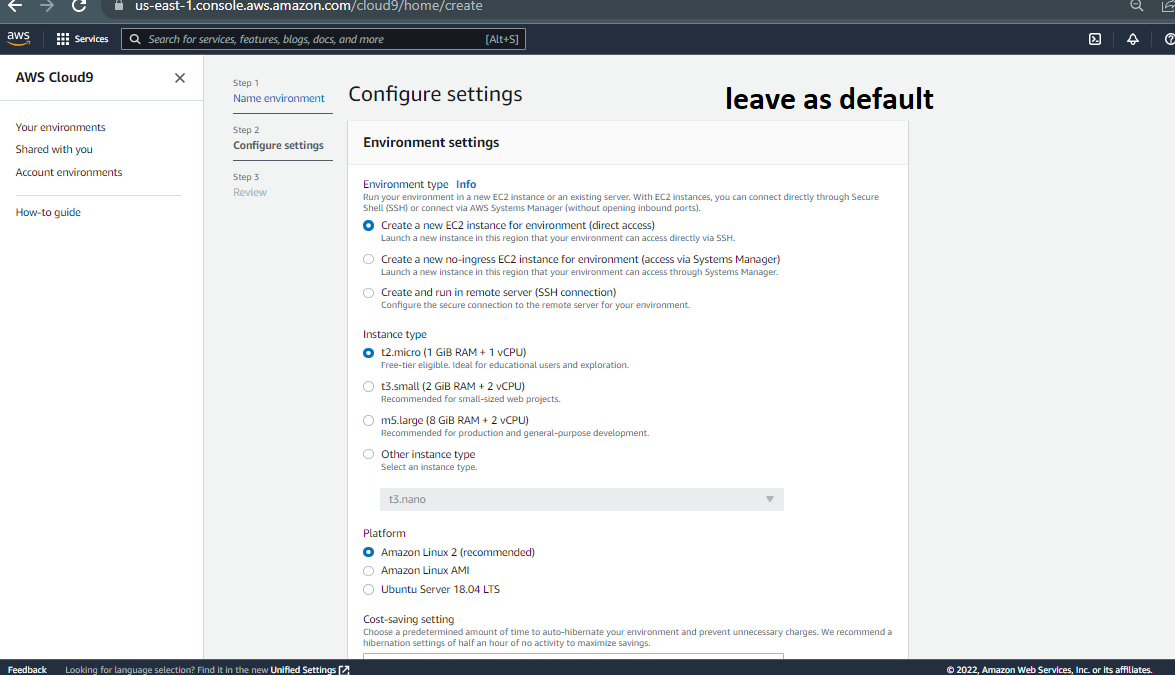Open the cost-saving setting dropdown
This screenshot has width=1175, height=675.
pyautogui.click(x=573, y=656)
